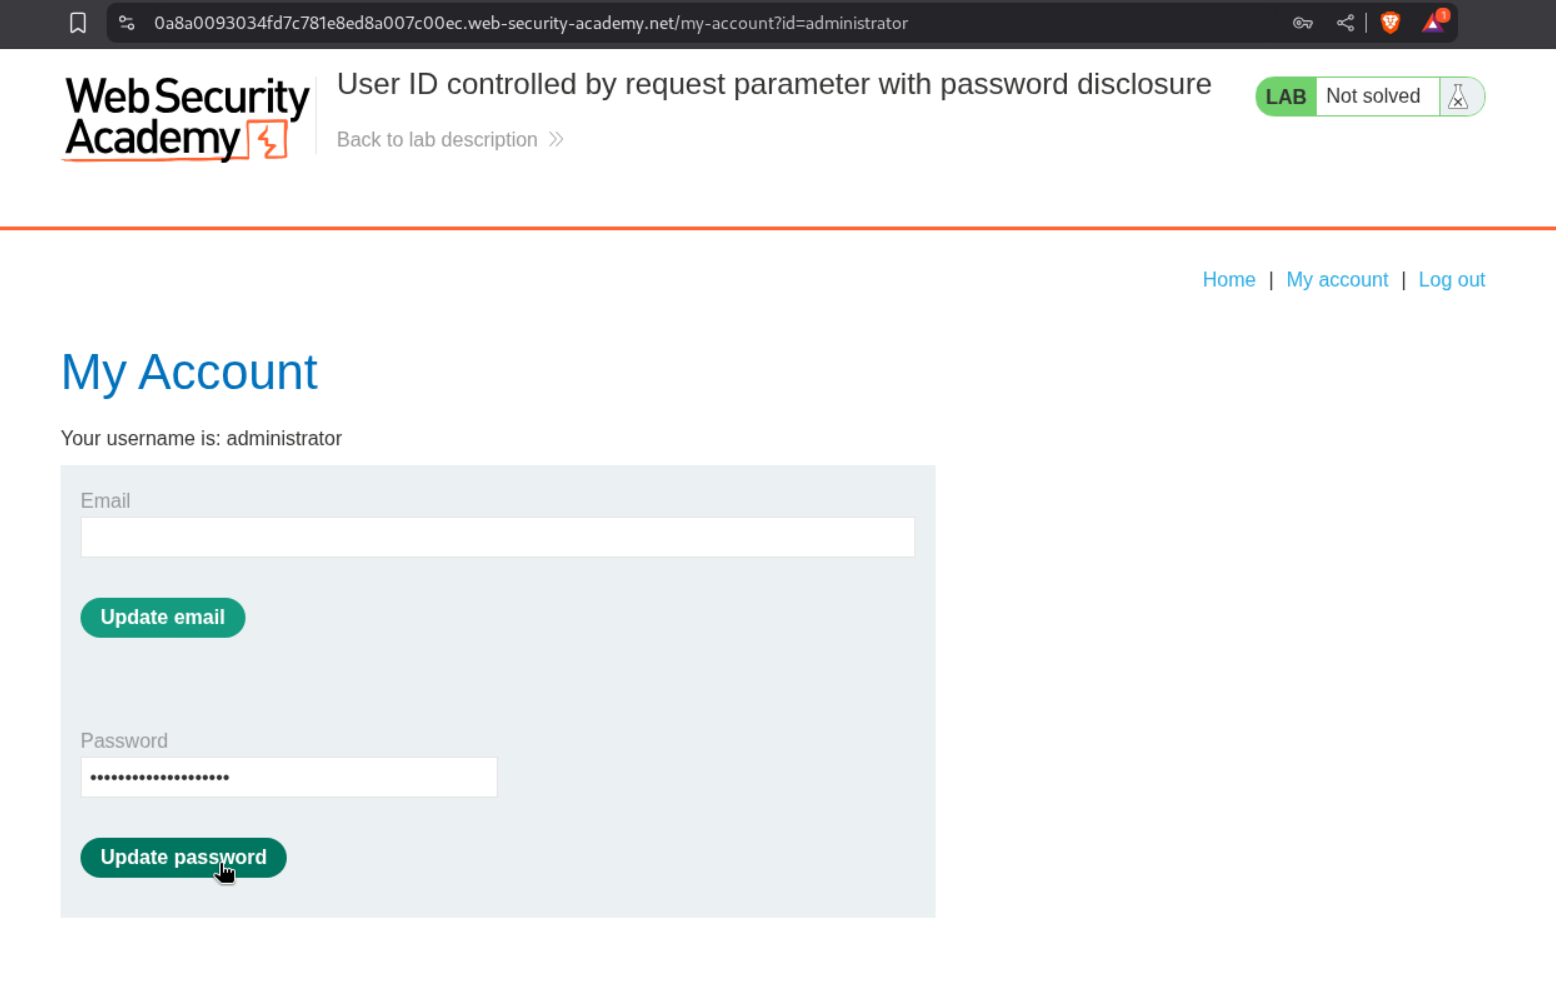Open the My account navigation link
The width and height of the screenshot is (1556, 981).
pos(1337,280)
